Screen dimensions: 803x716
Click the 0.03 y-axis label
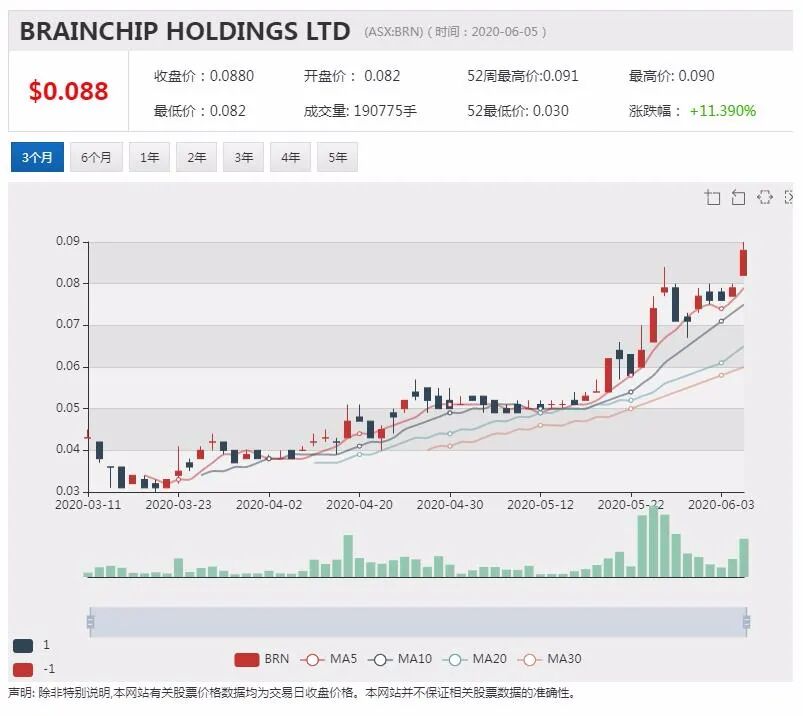click(x=68, y=491)
